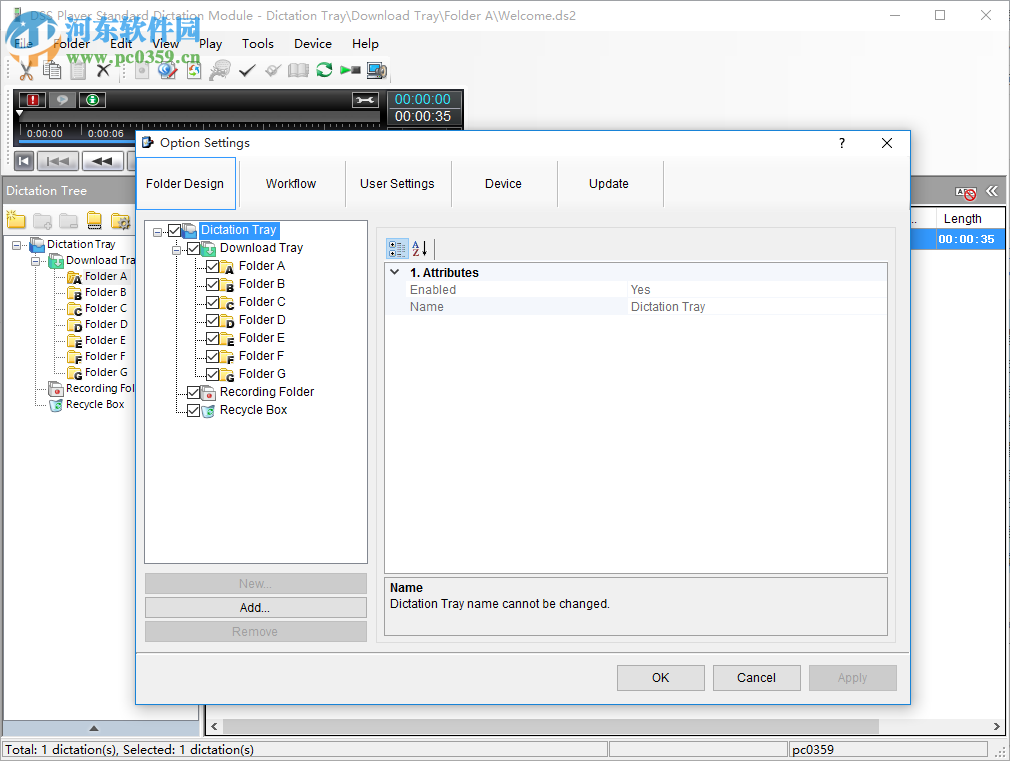
Task: Toggle the Folder G checkbox
Action: 213,374
